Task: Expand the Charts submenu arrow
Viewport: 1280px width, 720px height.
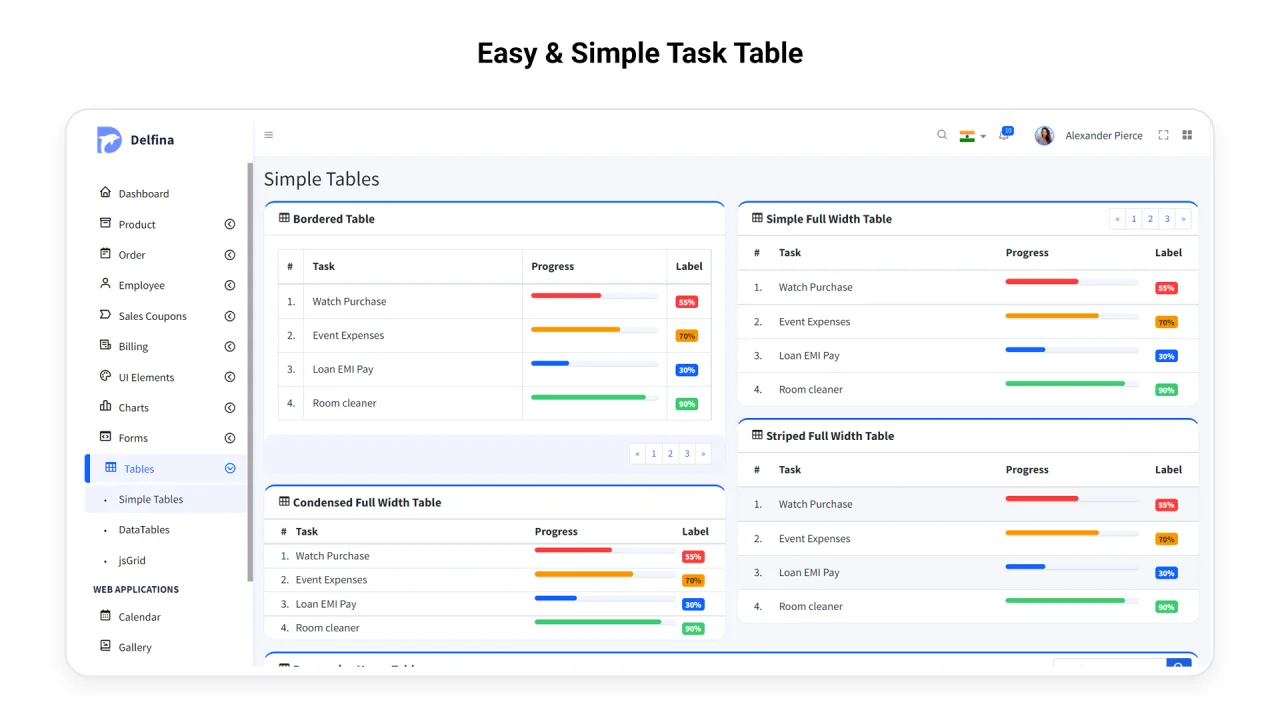Action: point(230,408)
